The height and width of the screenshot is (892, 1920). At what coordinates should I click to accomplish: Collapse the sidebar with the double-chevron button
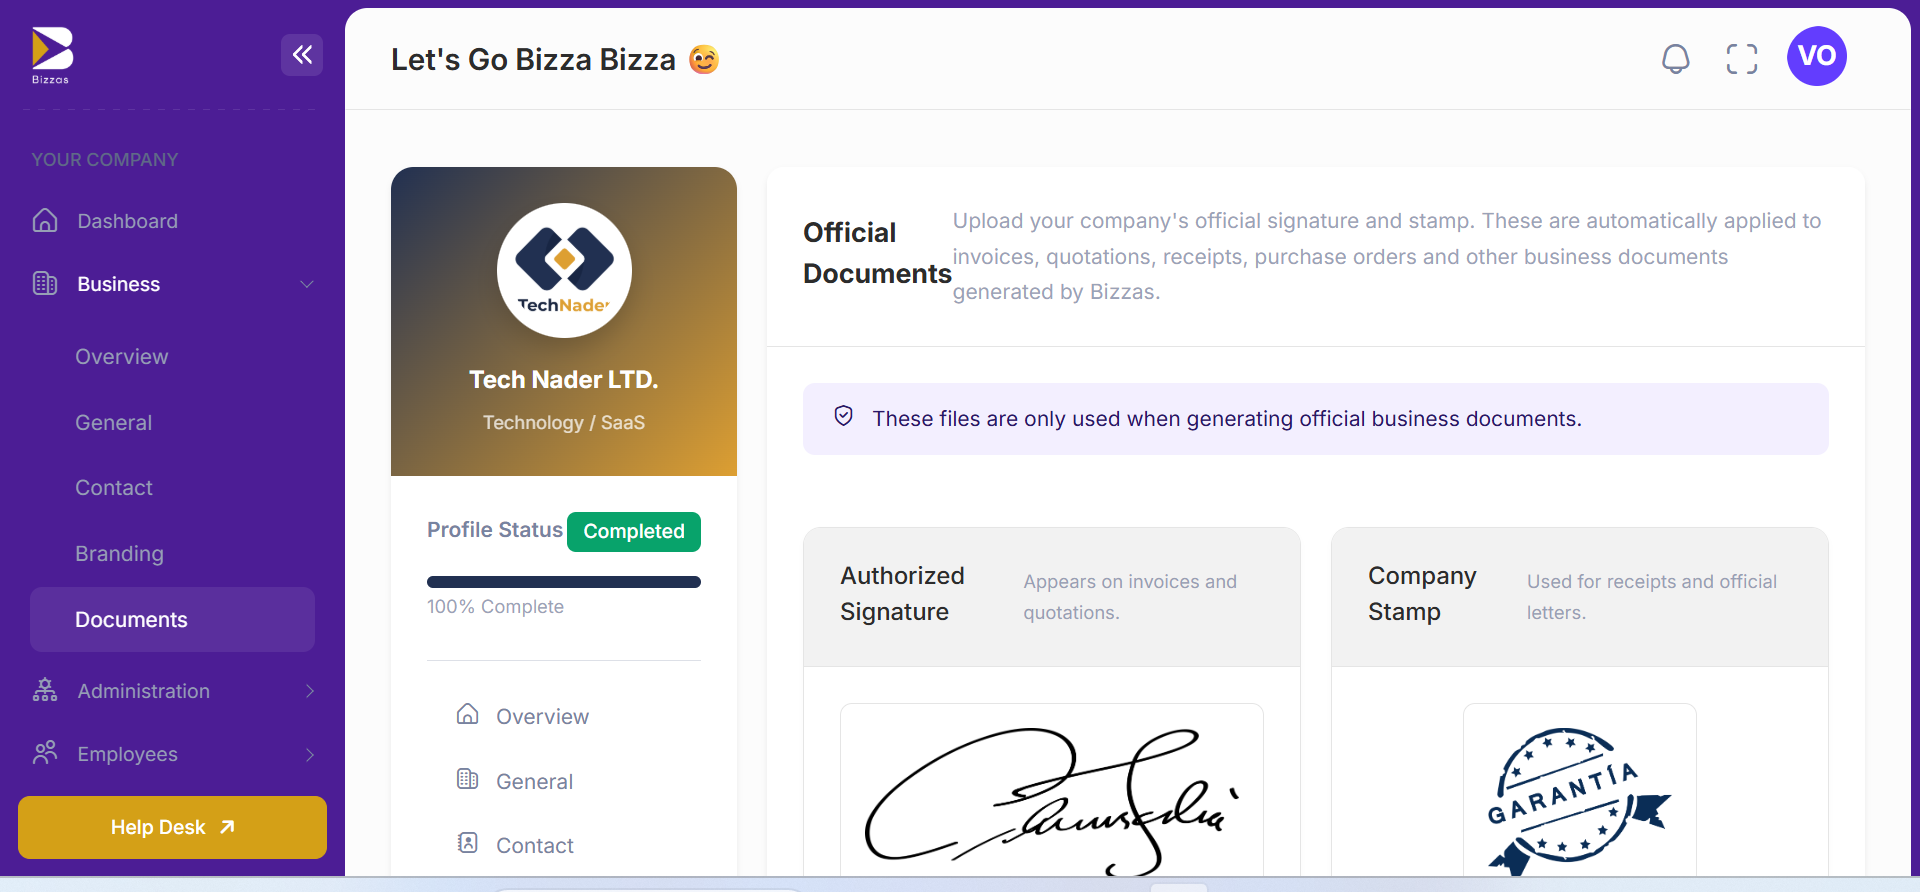click(x=302, y=55)
